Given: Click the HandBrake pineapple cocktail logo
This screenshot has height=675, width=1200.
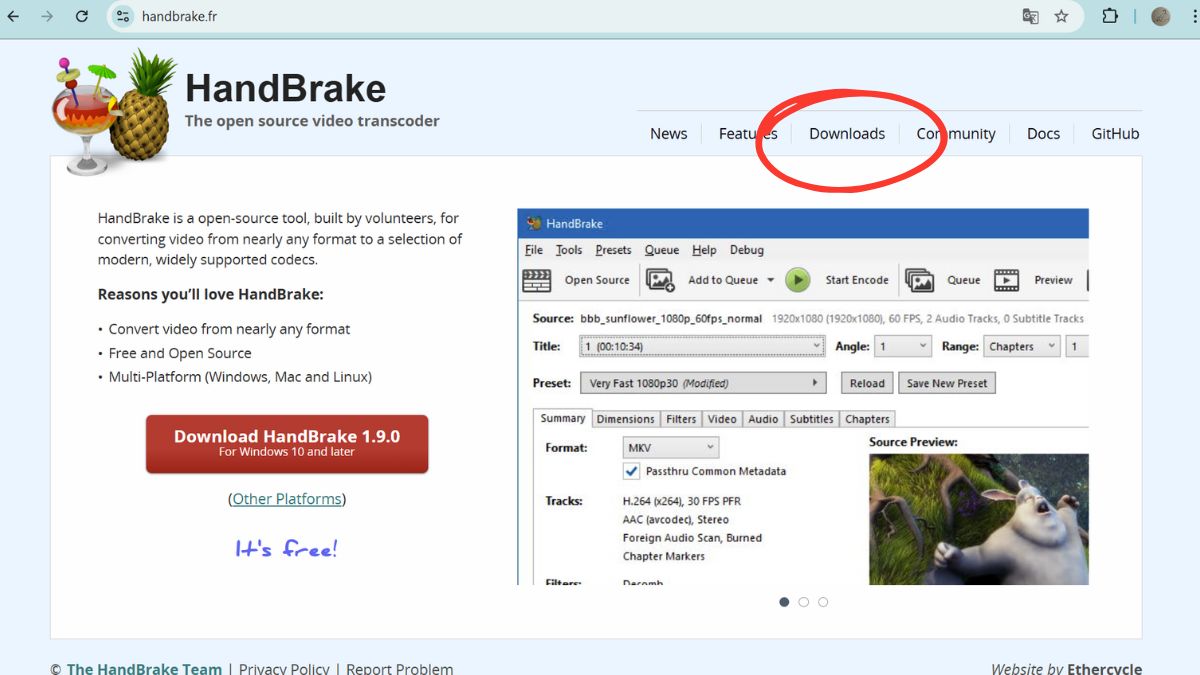Looking at the screenshot, I should coord(113,112).
